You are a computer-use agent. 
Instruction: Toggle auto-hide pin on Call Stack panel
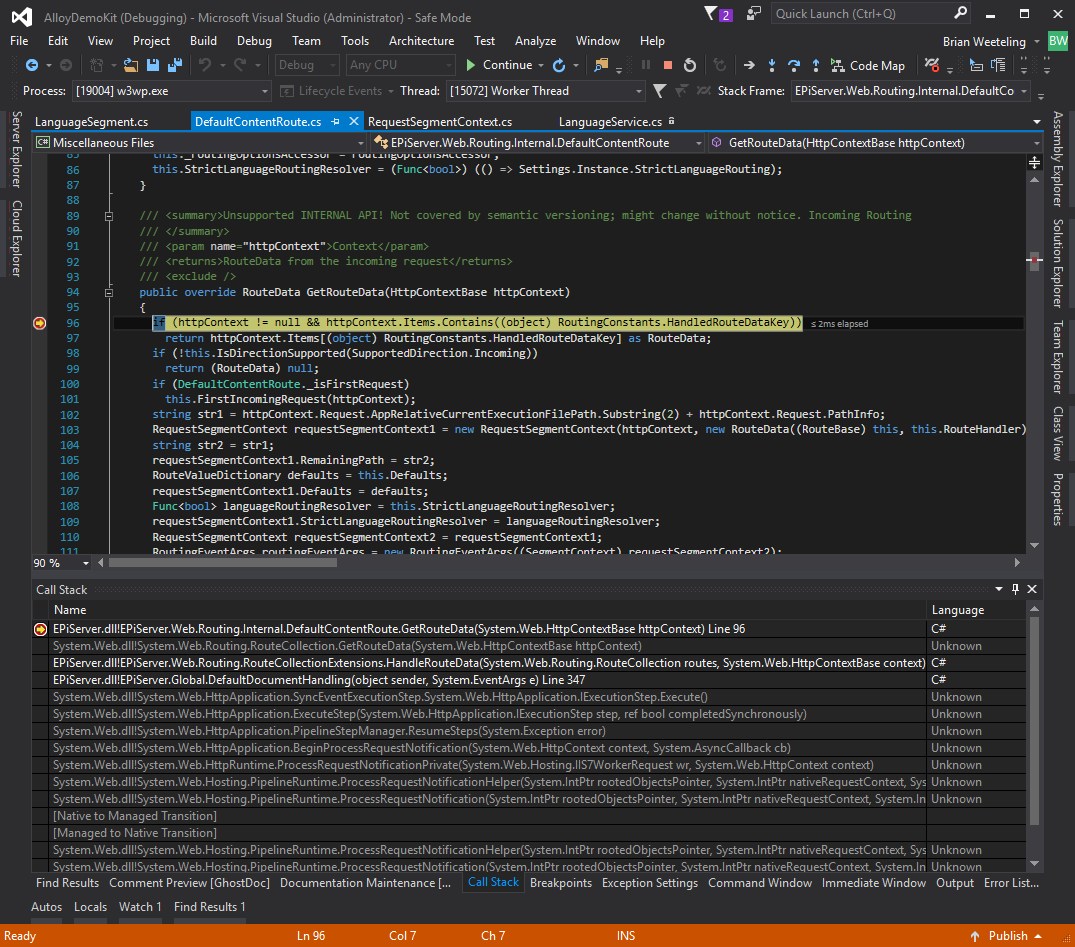tap(1015, 589)
